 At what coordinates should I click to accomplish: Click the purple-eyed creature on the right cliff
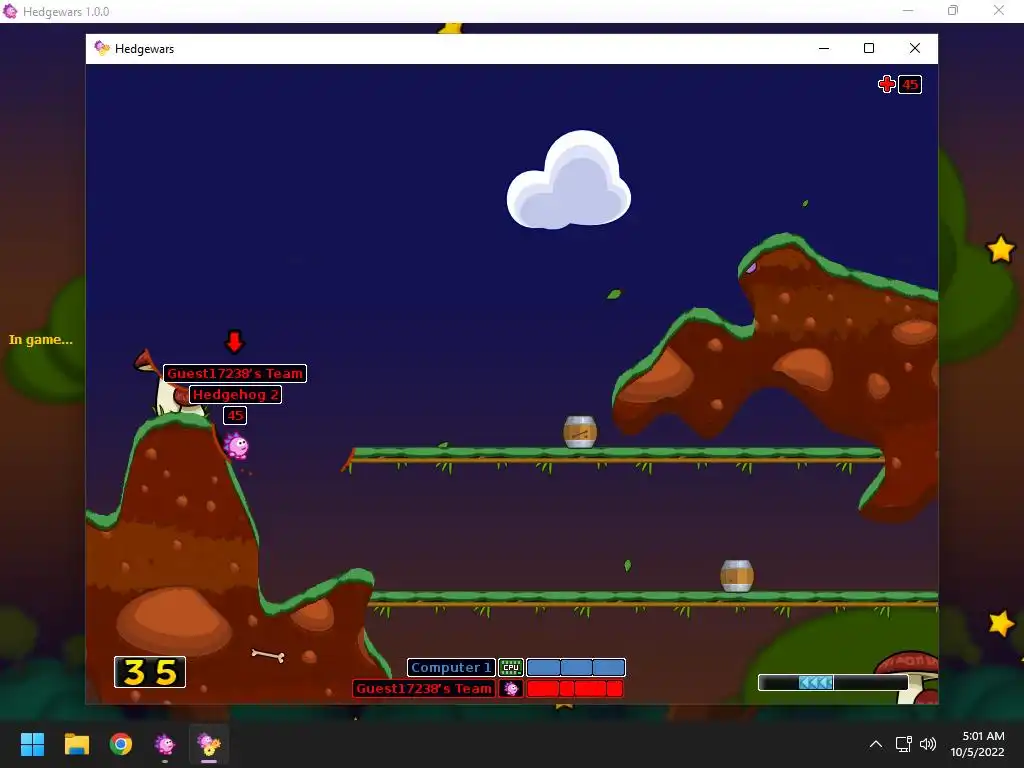pos(751,268)
